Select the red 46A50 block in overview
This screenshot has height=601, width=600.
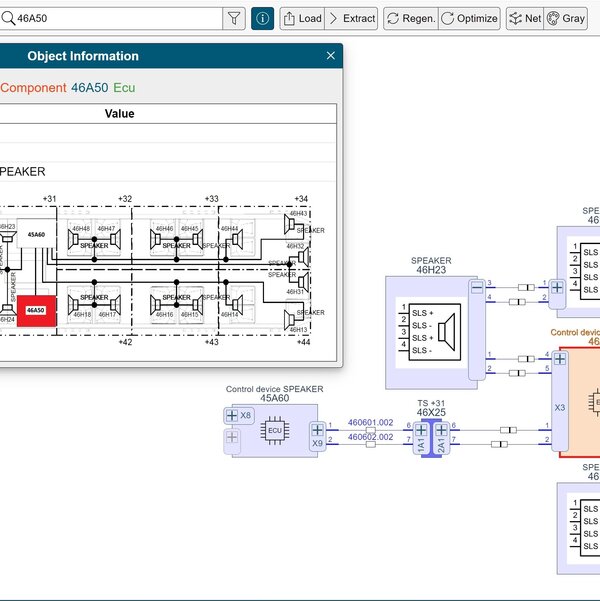tap(35, 311)
